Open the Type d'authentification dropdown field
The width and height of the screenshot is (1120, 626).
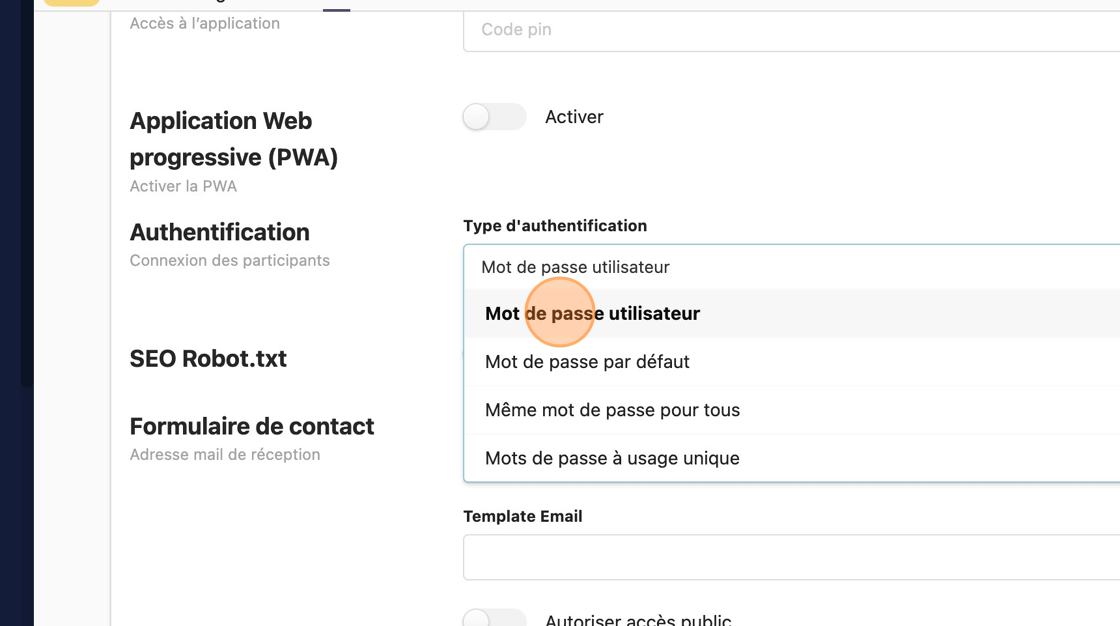click(x=790, y=267)
